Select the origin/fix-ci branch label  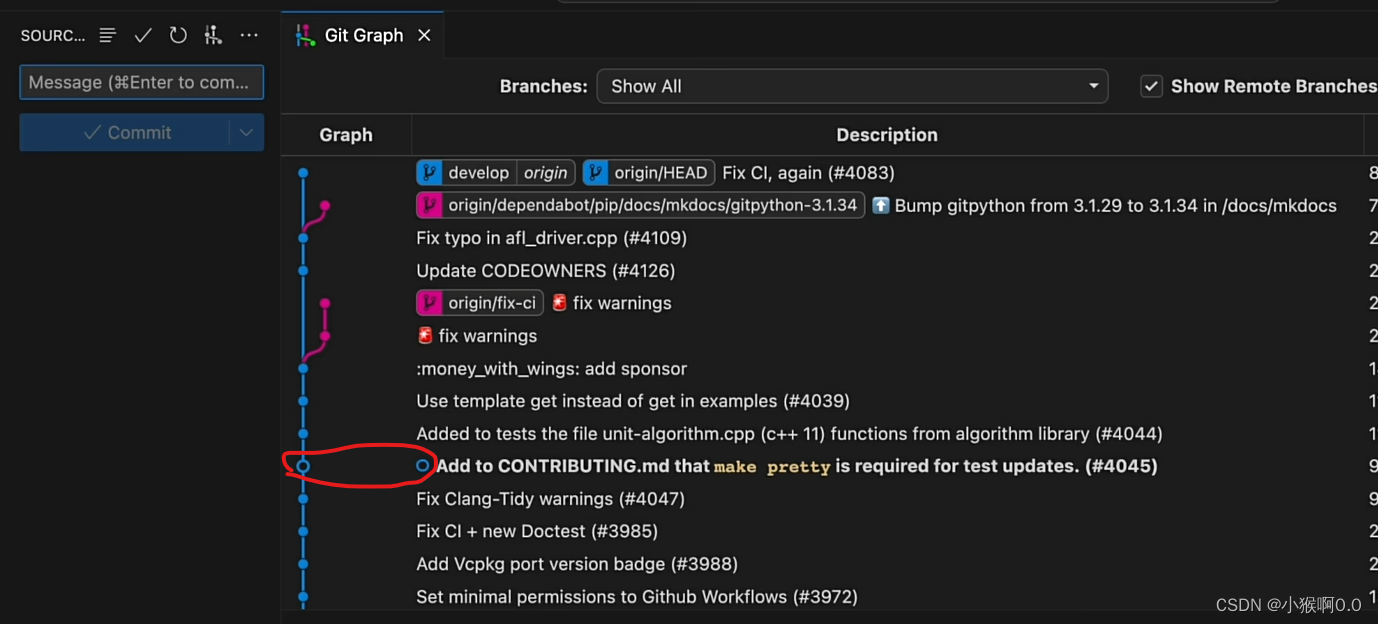pos(479,302)
